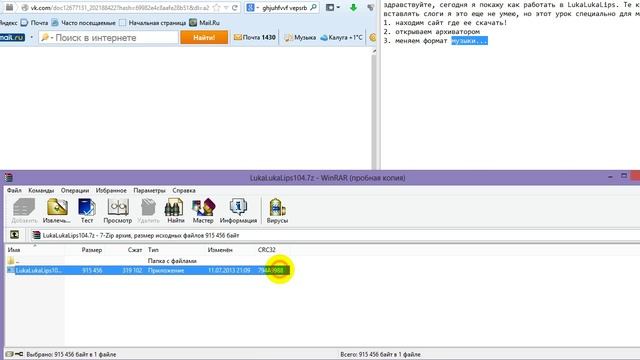The height and width of the screenshot is (360, 640).
Task: Run the Вирусы virus scan tool
Action: pos(277,211)
